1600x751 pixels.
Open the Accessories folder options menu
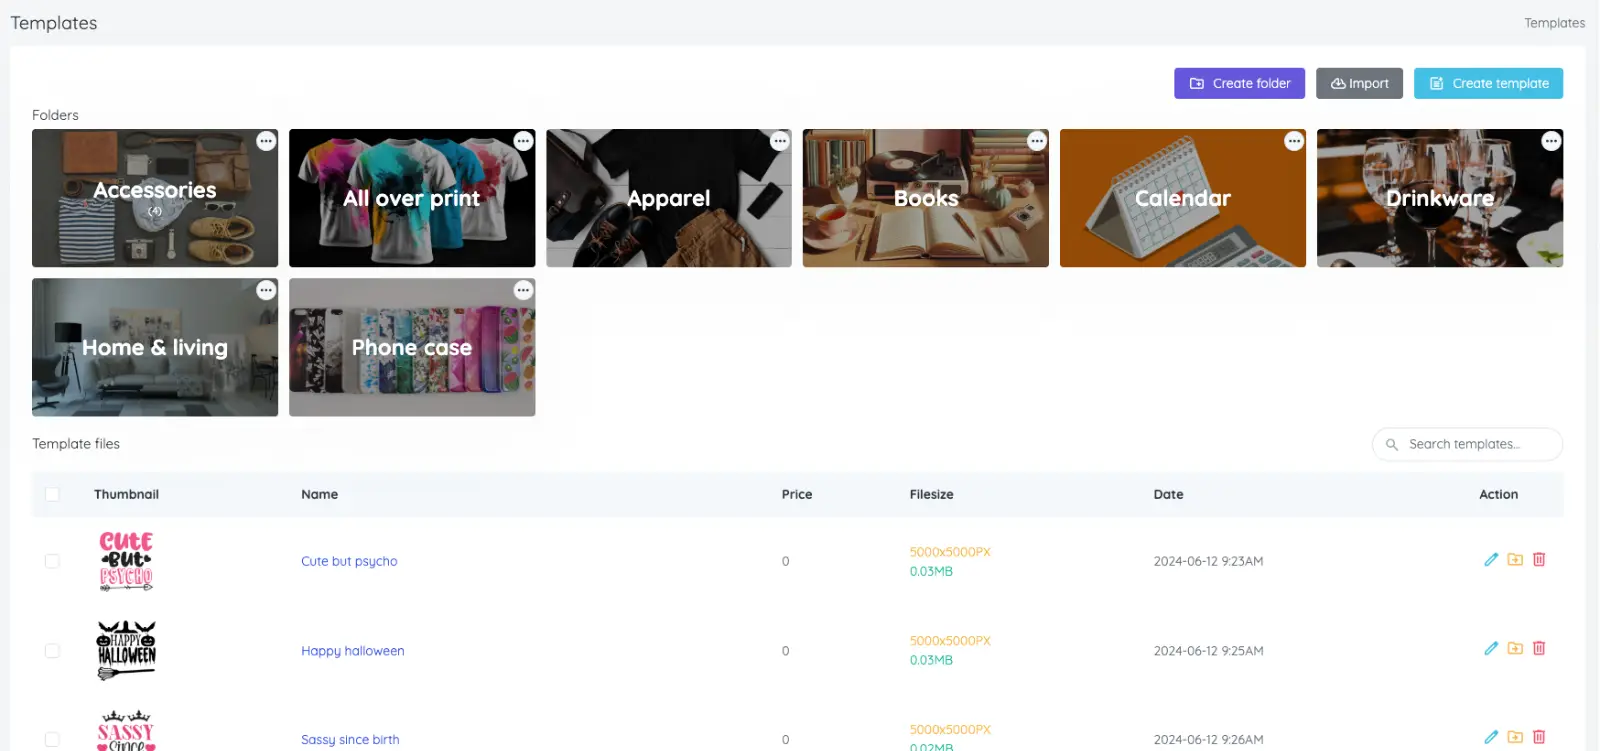coord(266,141)
